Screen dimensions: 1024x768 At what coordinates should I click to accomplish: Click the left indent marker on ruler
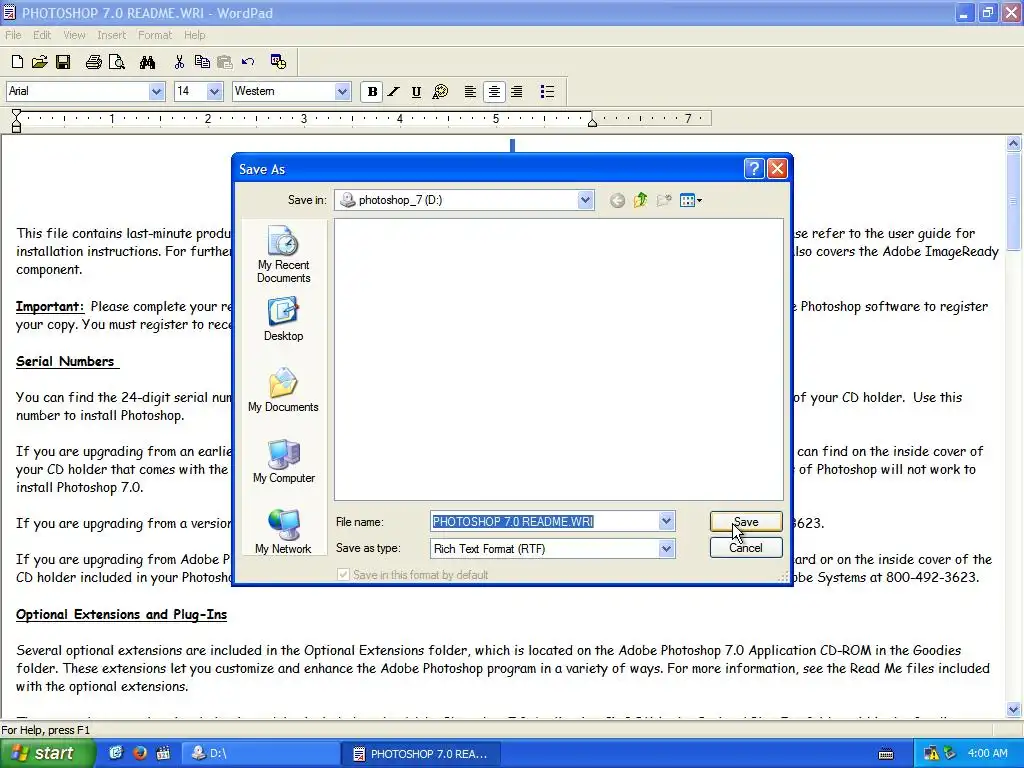(x=16, y=121)
